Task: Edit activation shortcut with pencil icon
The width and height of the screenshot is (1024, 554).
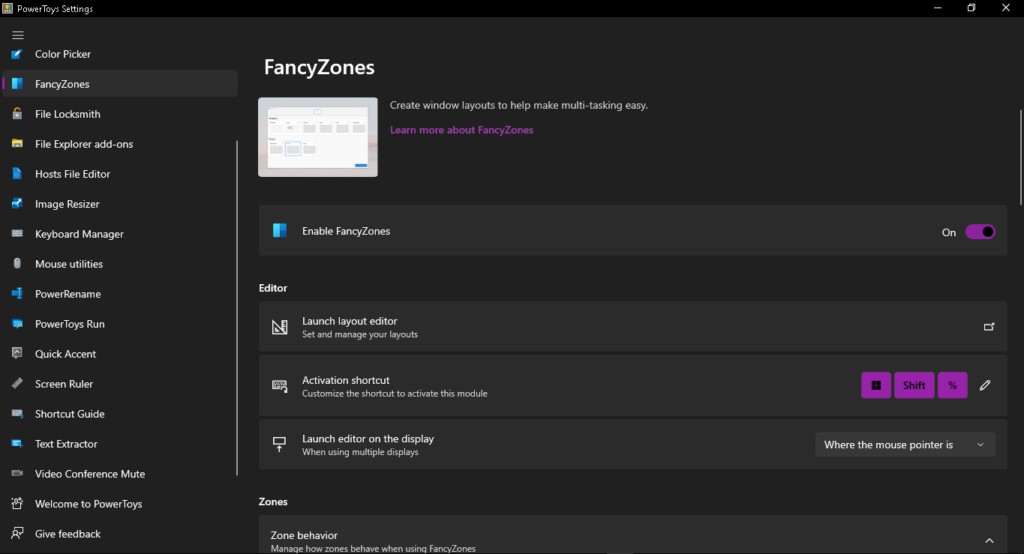Action: point(985,385)
